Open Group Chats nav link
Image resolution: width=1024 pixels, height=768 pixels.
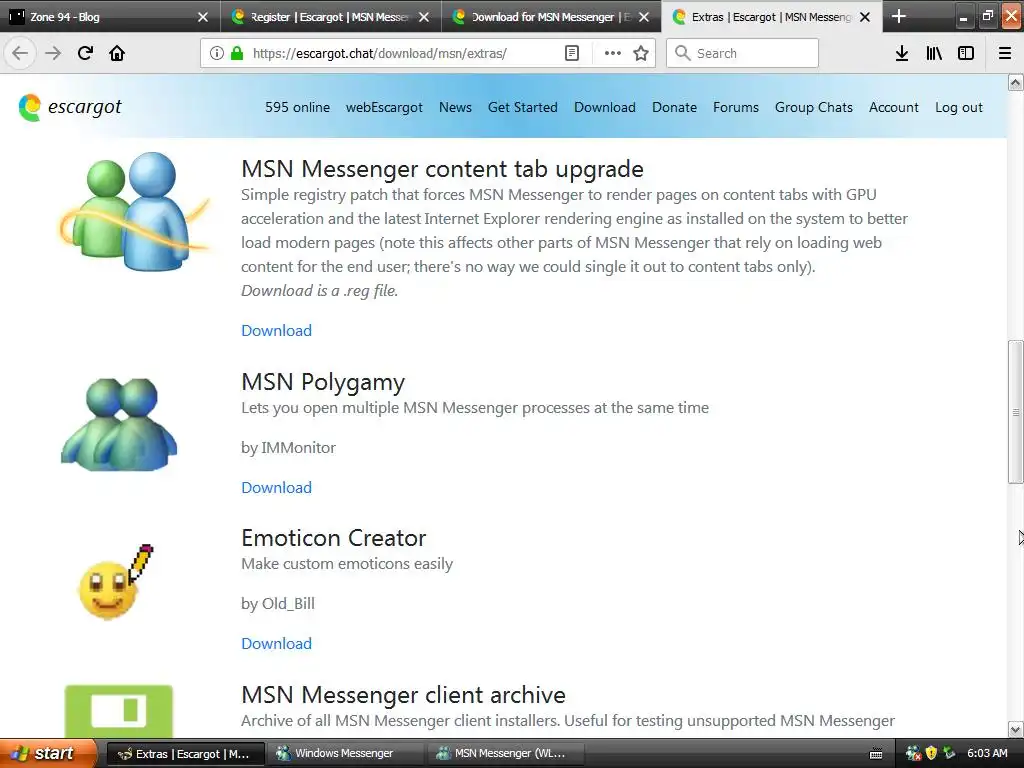tap(814, 107)
